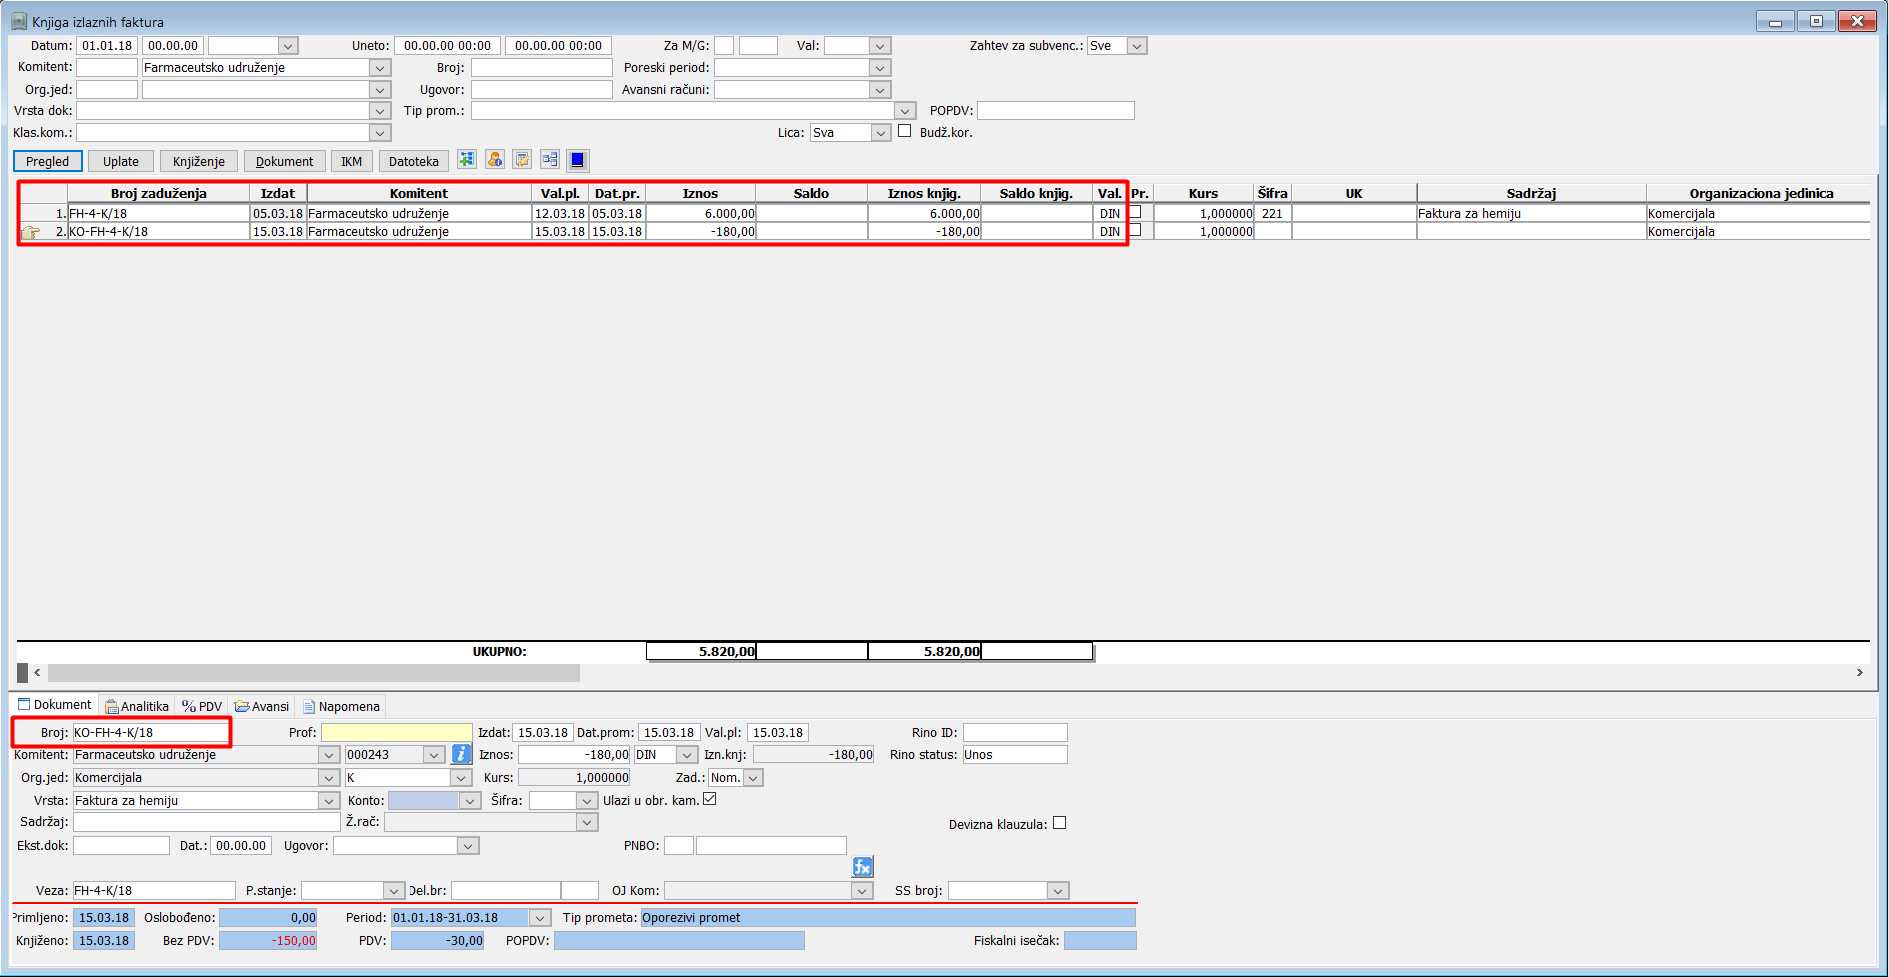
Task: Click the Datum field showing 01.01.18
Action: [107, 46]
